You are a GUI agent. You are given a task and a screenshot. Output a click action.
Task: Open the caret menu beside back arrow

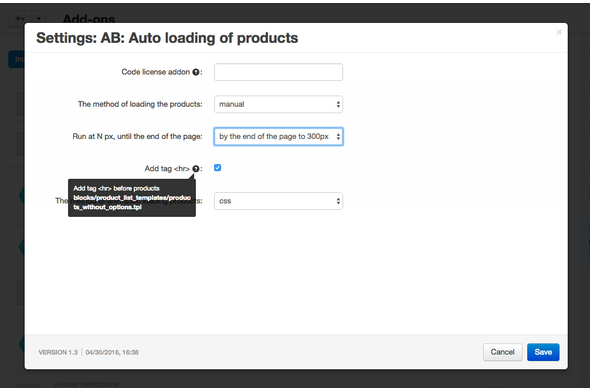39,18
